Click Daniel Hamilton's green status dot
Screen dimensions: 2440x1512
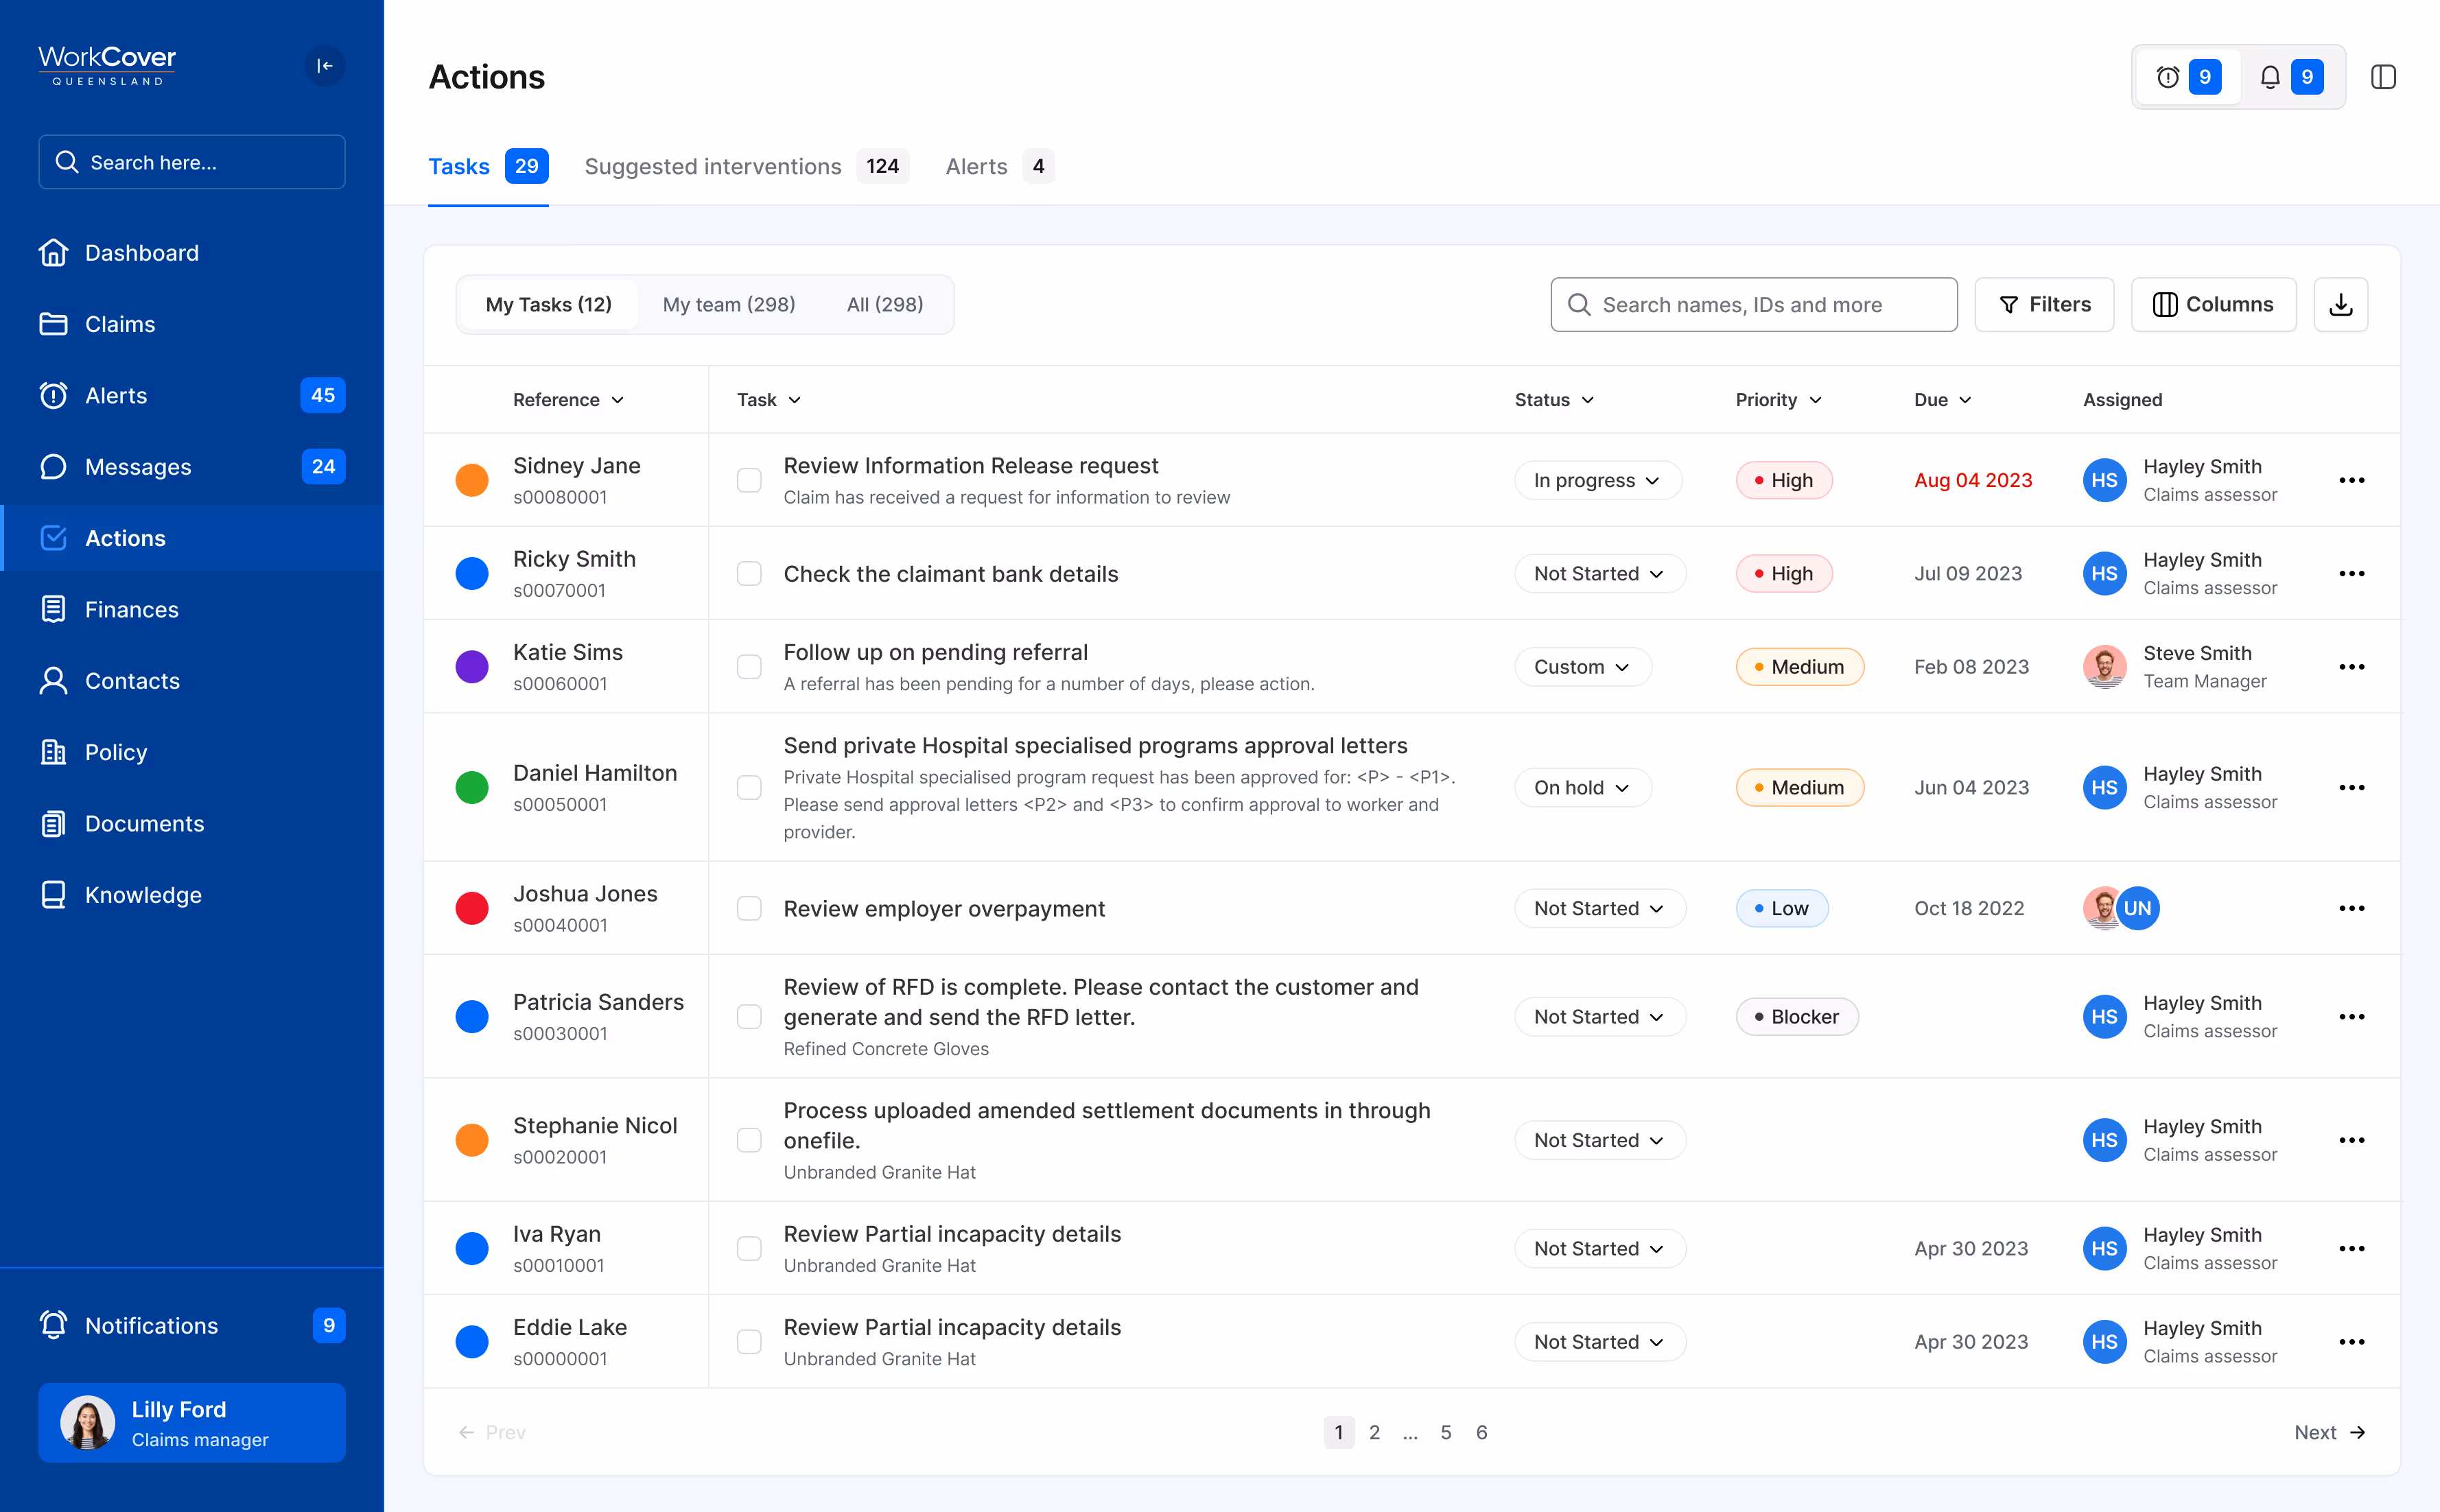[x=472, y=787]
